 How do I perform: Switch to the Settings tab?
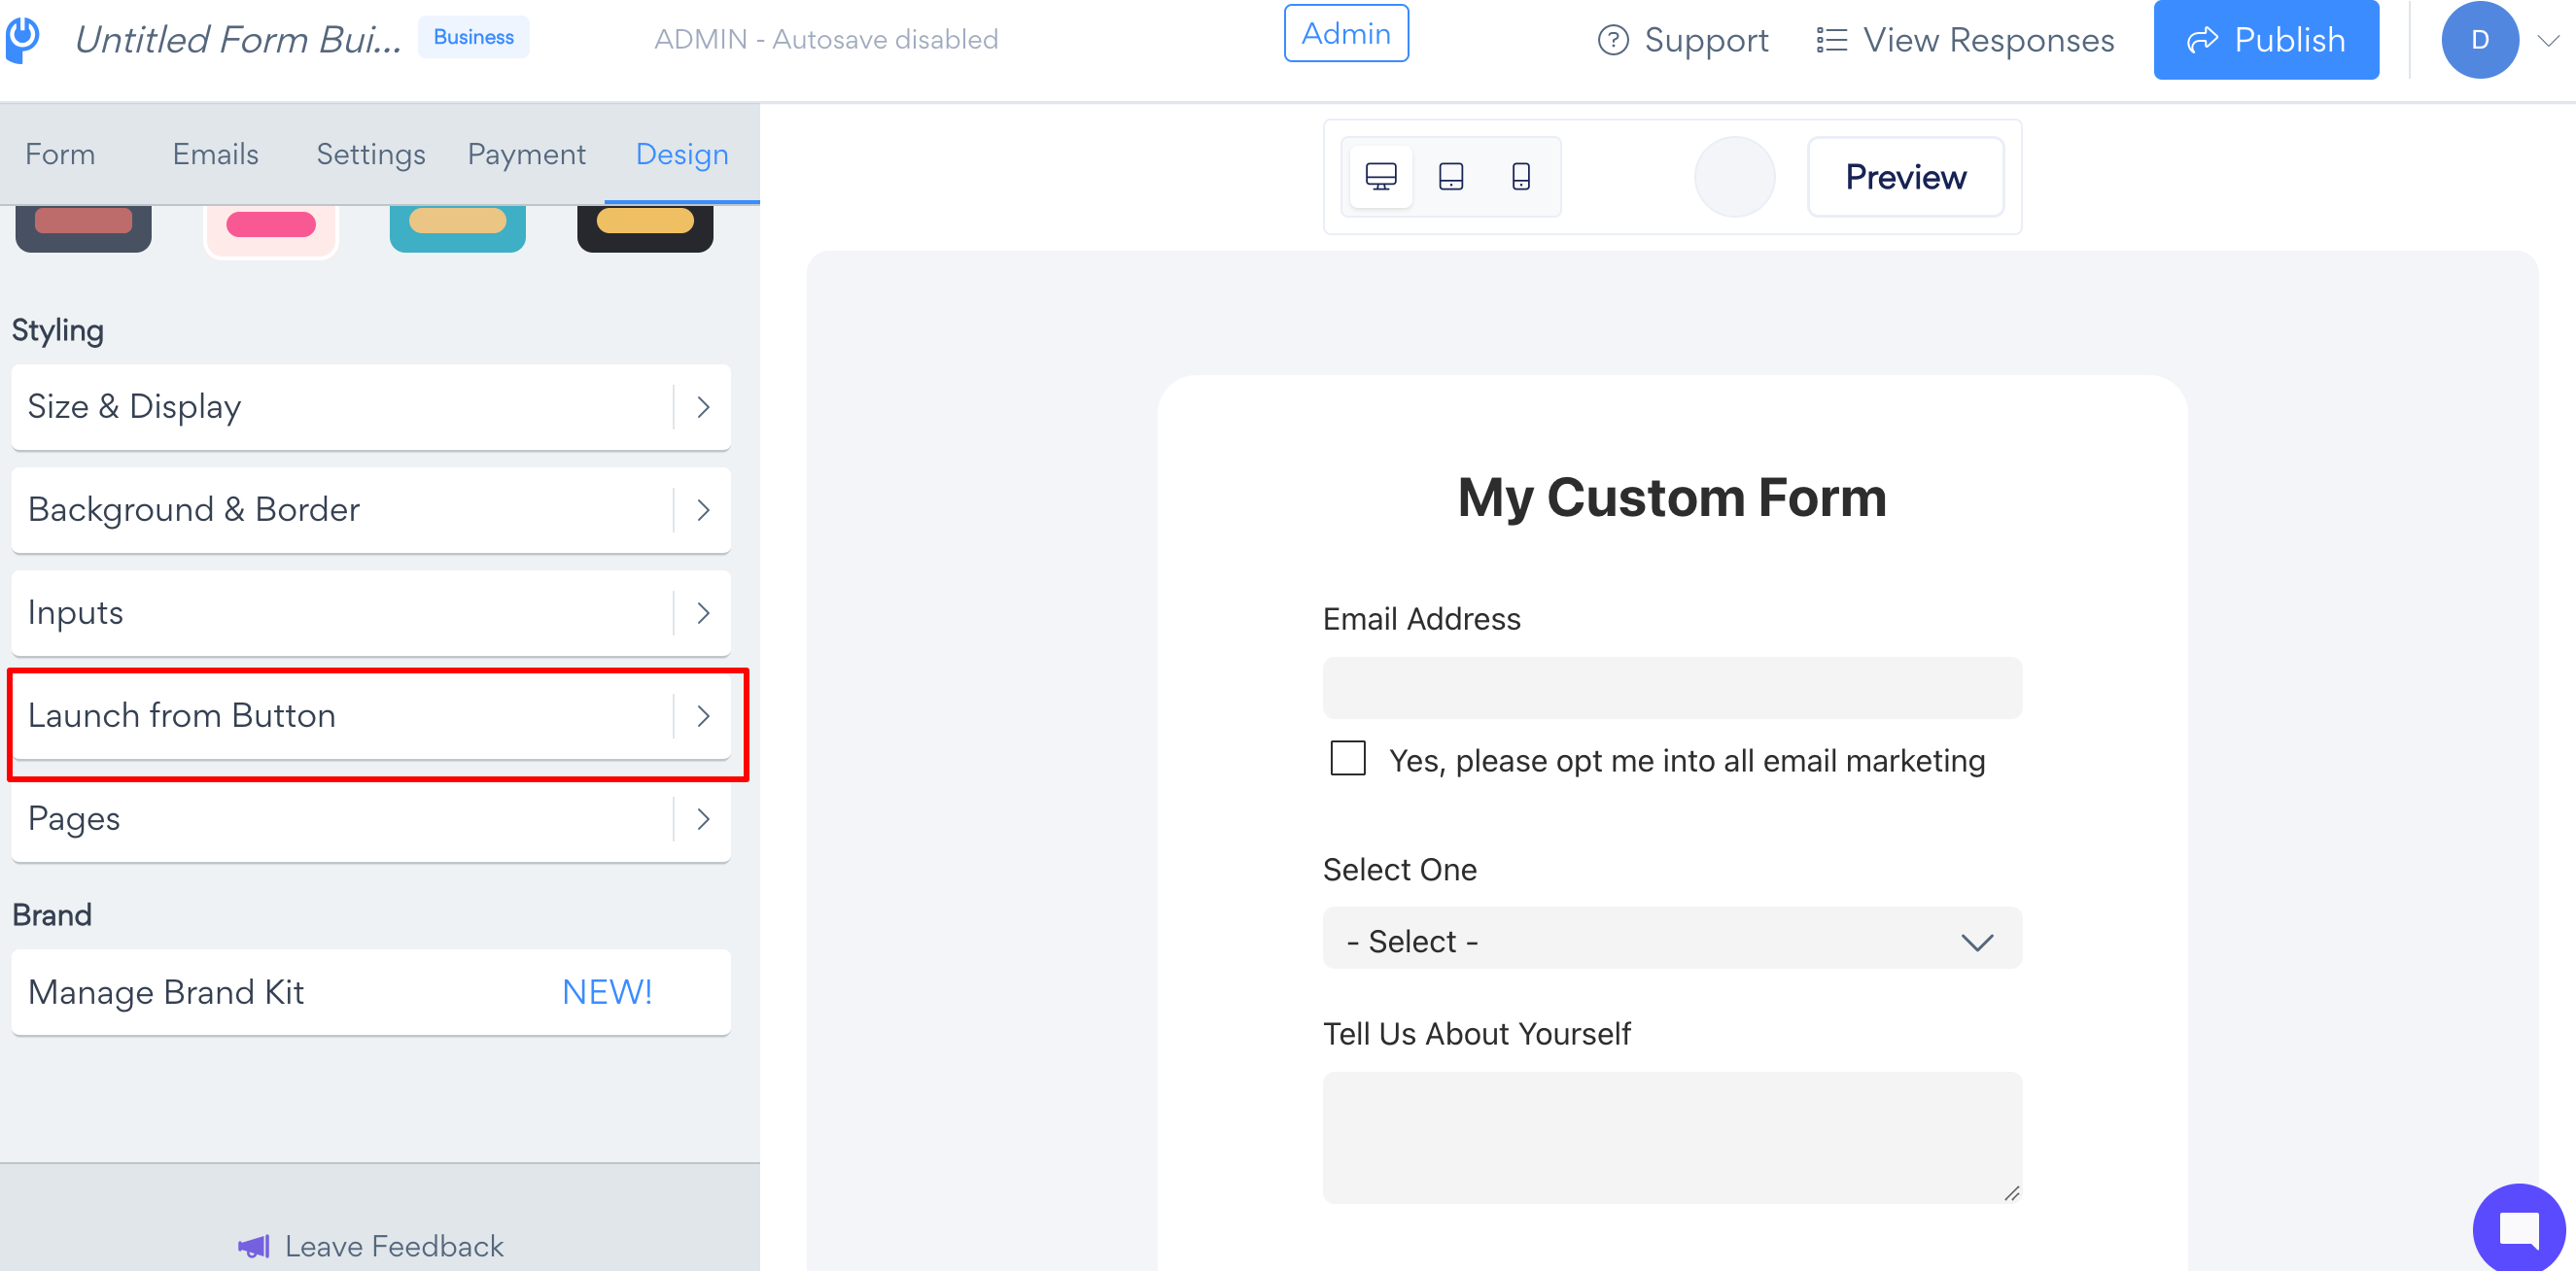371,154
